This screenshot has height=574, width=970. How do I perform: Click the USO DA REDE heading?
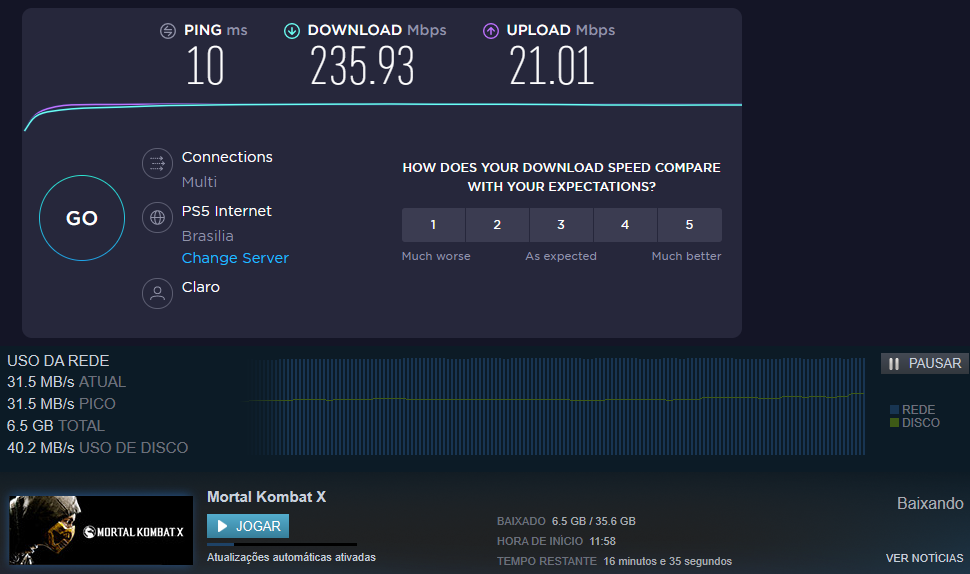coord(58,361)
